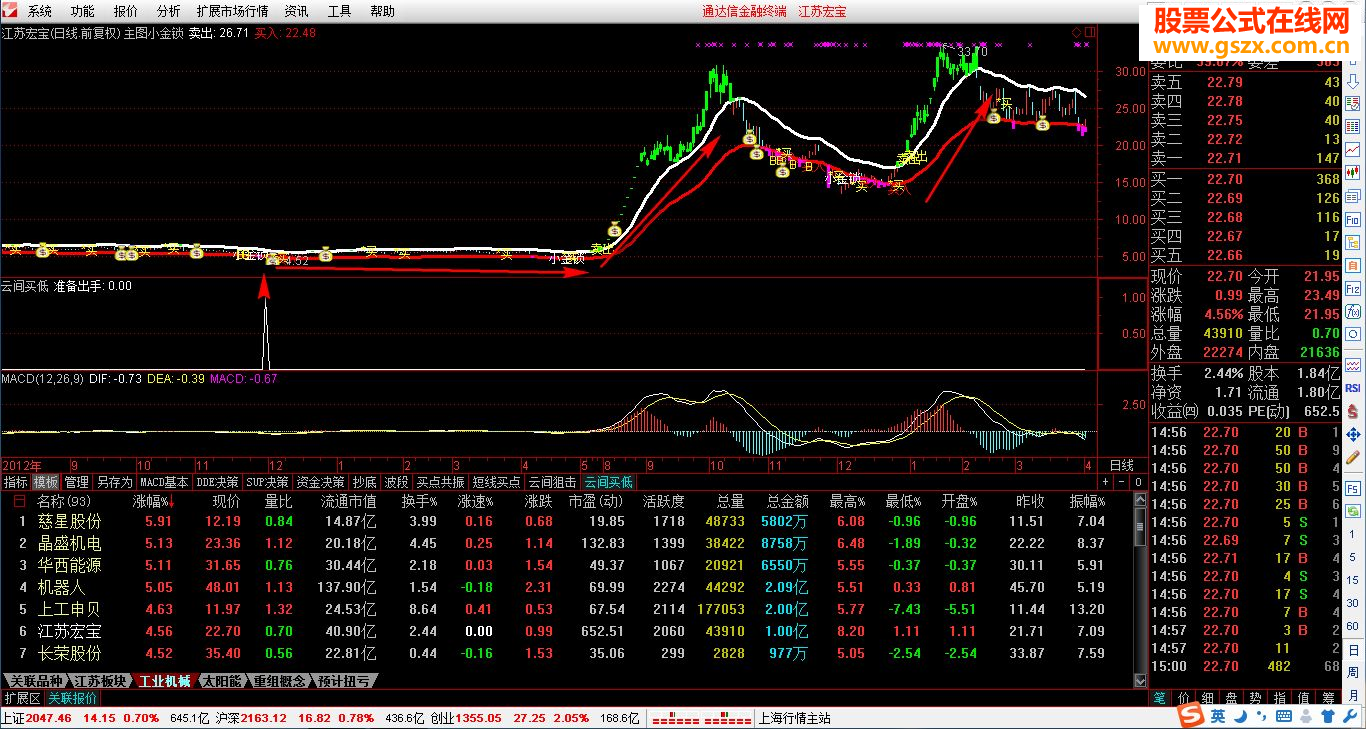Select the candlestick chart sidebar icon
This screenshot has height=729, width=1366.
click(x=1353, y=172)
